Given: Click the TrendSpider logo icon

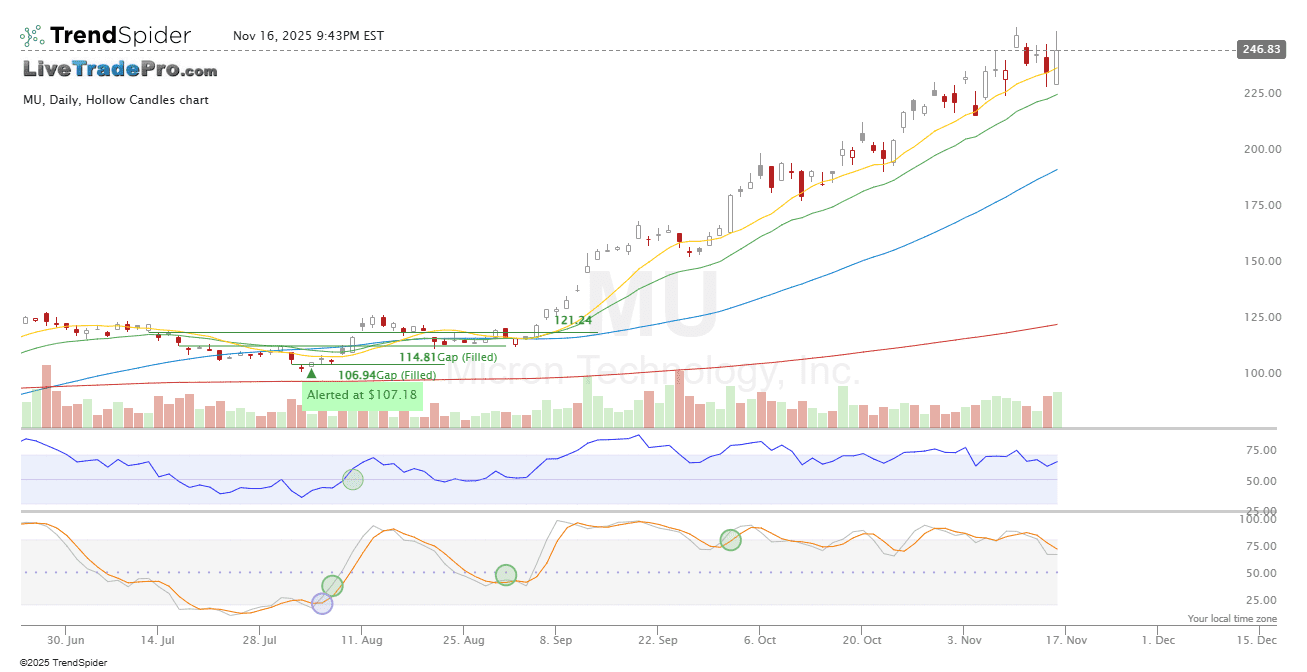Looking at the screenshot, I should pos(32,36).
